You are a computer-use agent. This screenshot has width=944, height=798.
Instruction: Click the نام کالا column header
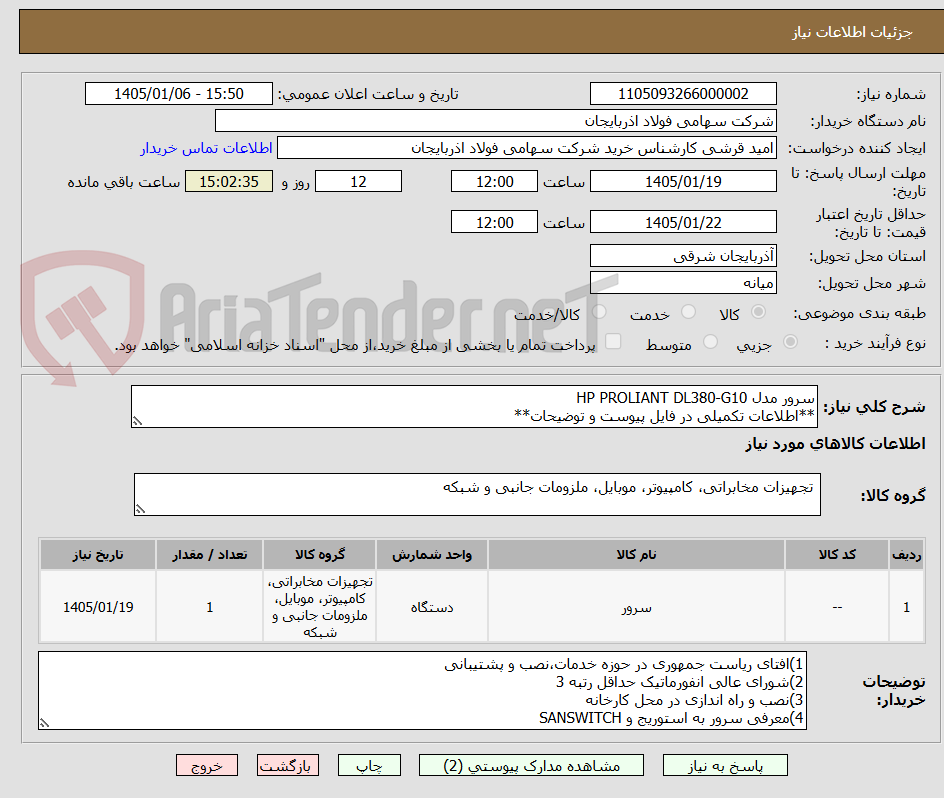(x=636, y=555)
